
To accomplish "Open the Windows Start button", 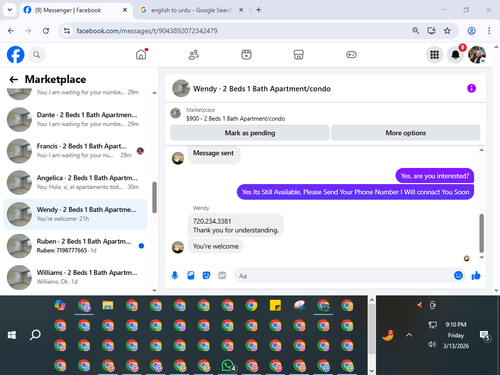I will [12, 335].
